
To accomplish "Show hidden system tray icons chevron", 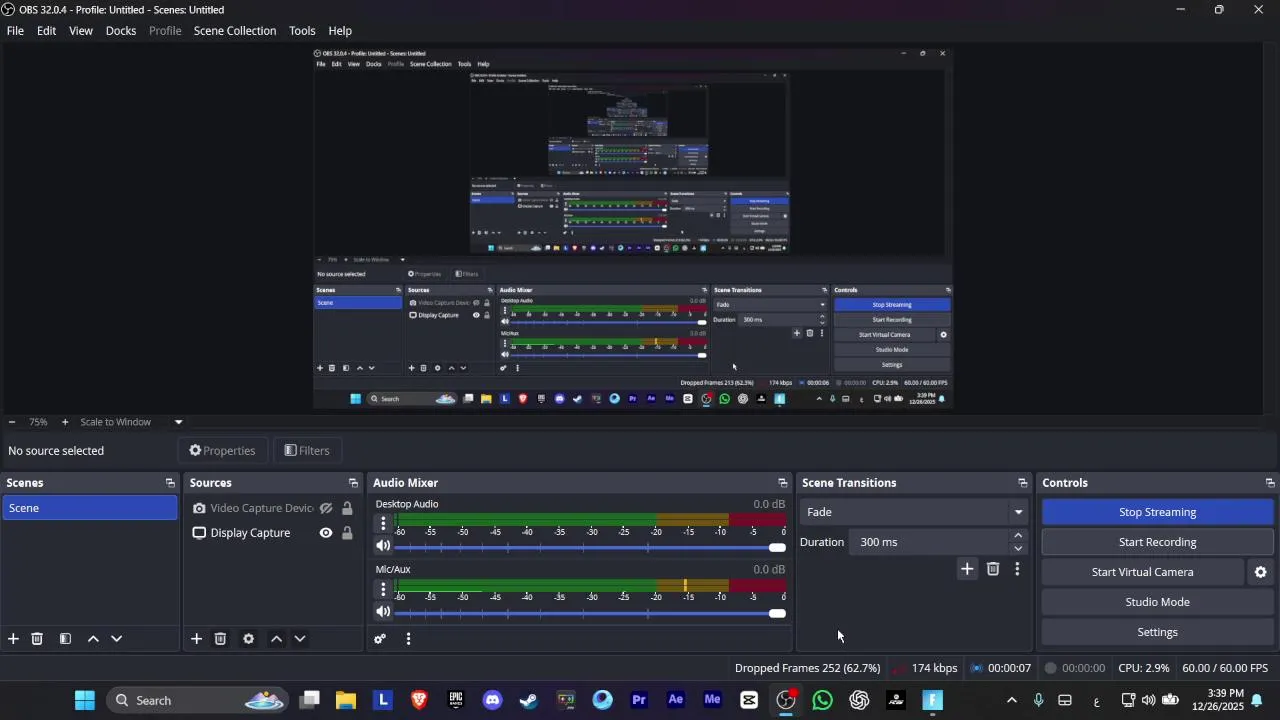I will point(1011,701).
